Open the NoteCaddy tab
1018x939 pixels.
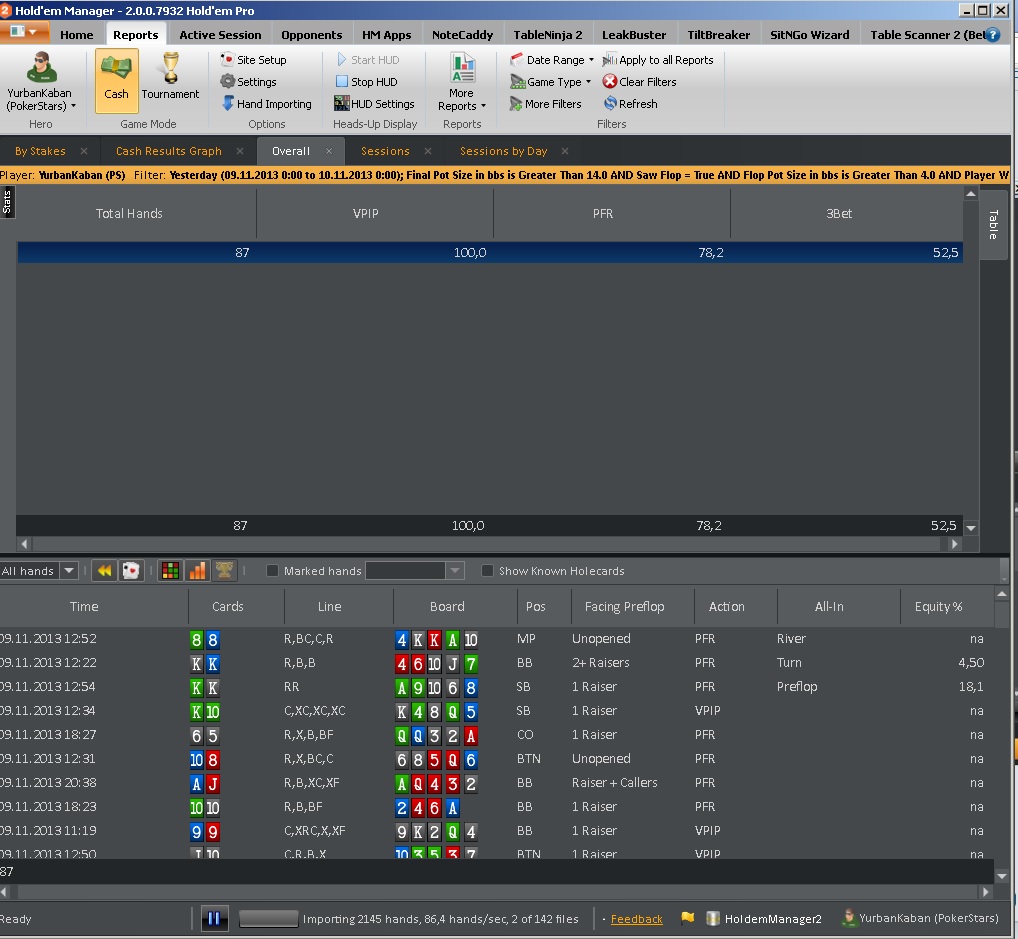coord(462,35)
